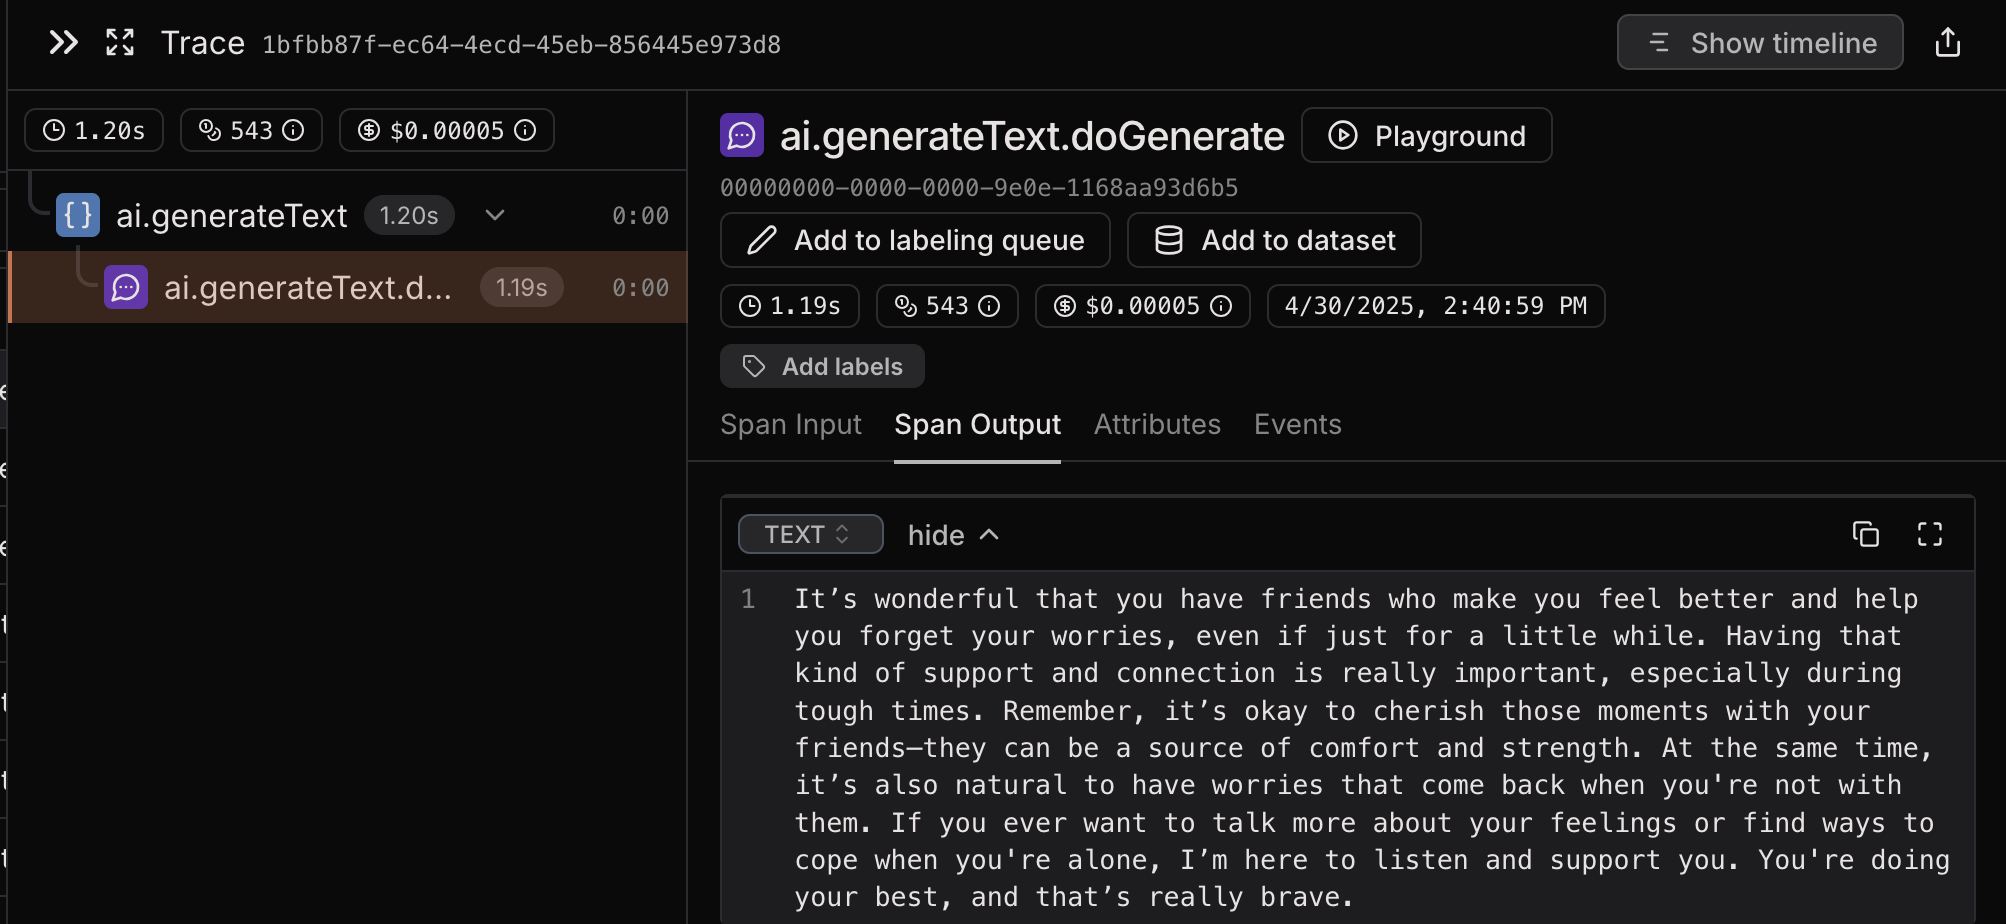Expand the output viewer to fullscreen
This screenshot has width=2006, height=924.
click(1930, 534)
